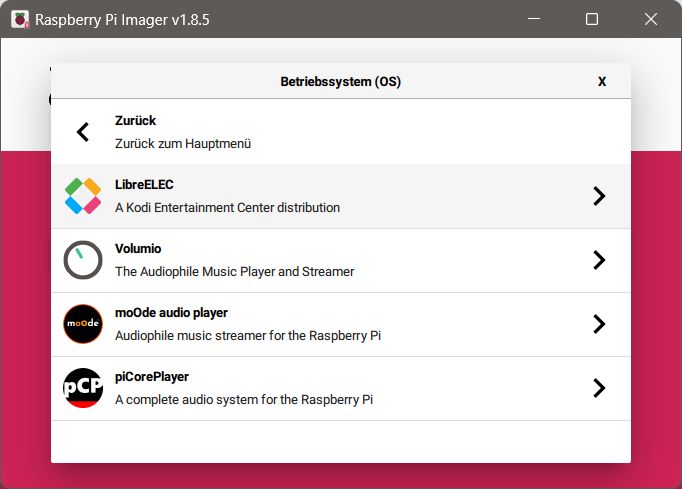Click 'Zurück zum Hauptmenü' text
Image resolution: width=682 pixels, height=489 pixels.
183,144
